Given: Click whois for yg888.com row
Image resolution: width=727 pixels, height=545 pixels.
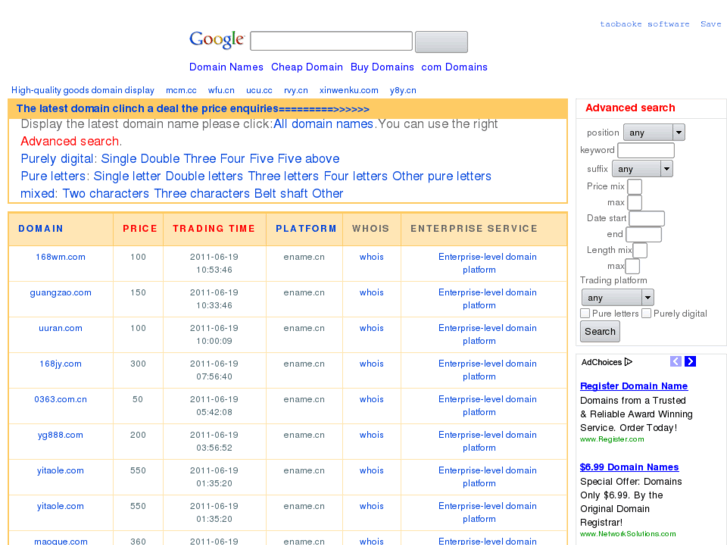Looking at the screenshot, I should 371,435.
